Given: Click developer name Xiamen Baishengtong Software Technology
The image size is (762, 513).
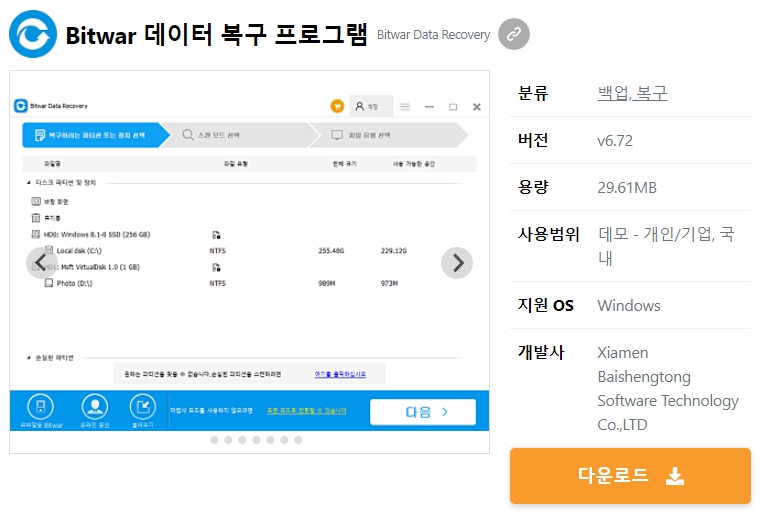Looking at the screenshot, I should 668,388.
